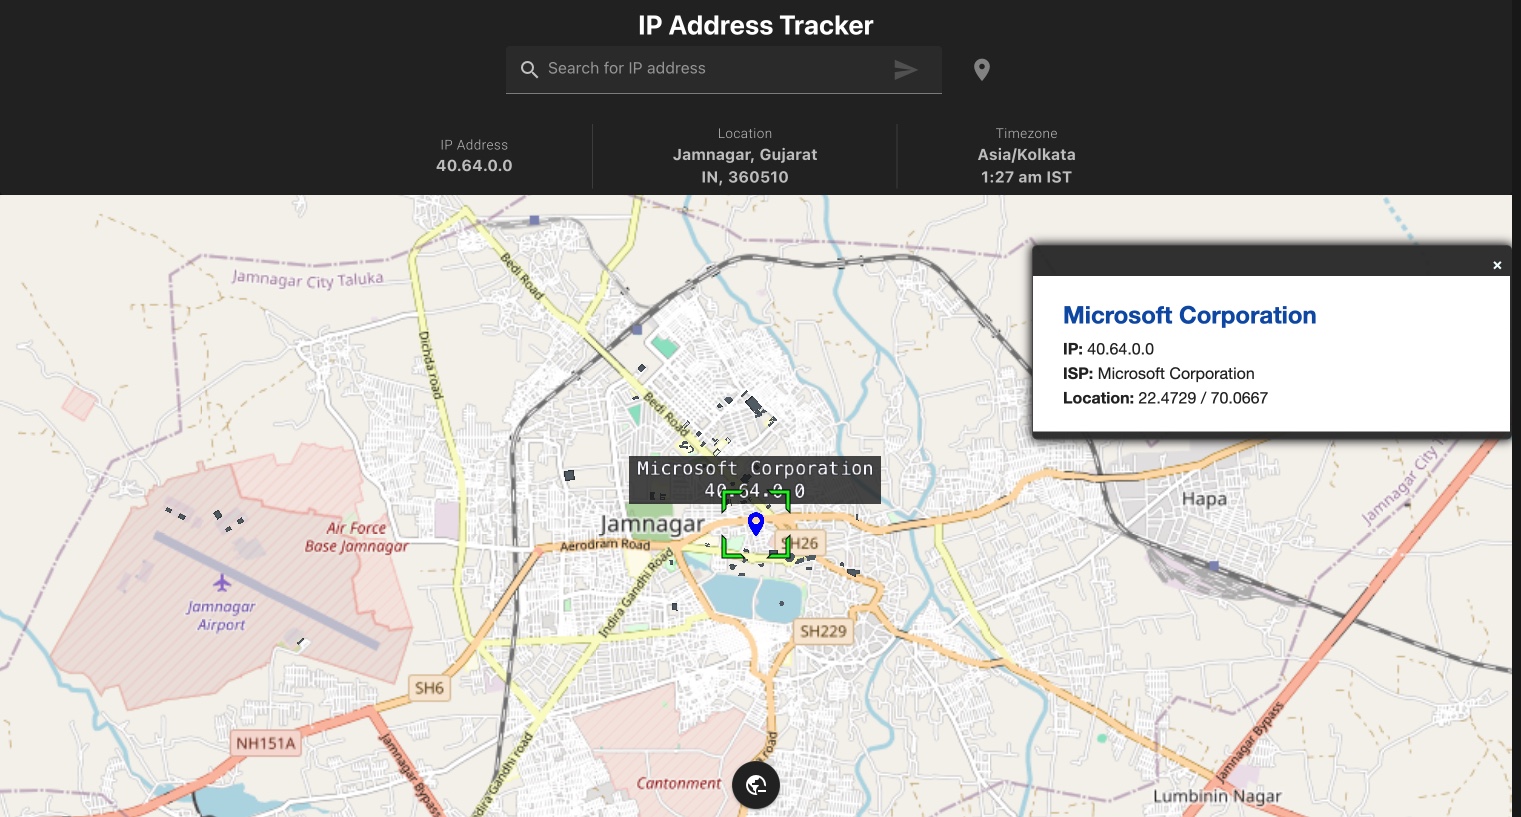Click the Air Force Base Jamnagar label
The height and width of the screenshot is (817, 1521).
[356, 537]
